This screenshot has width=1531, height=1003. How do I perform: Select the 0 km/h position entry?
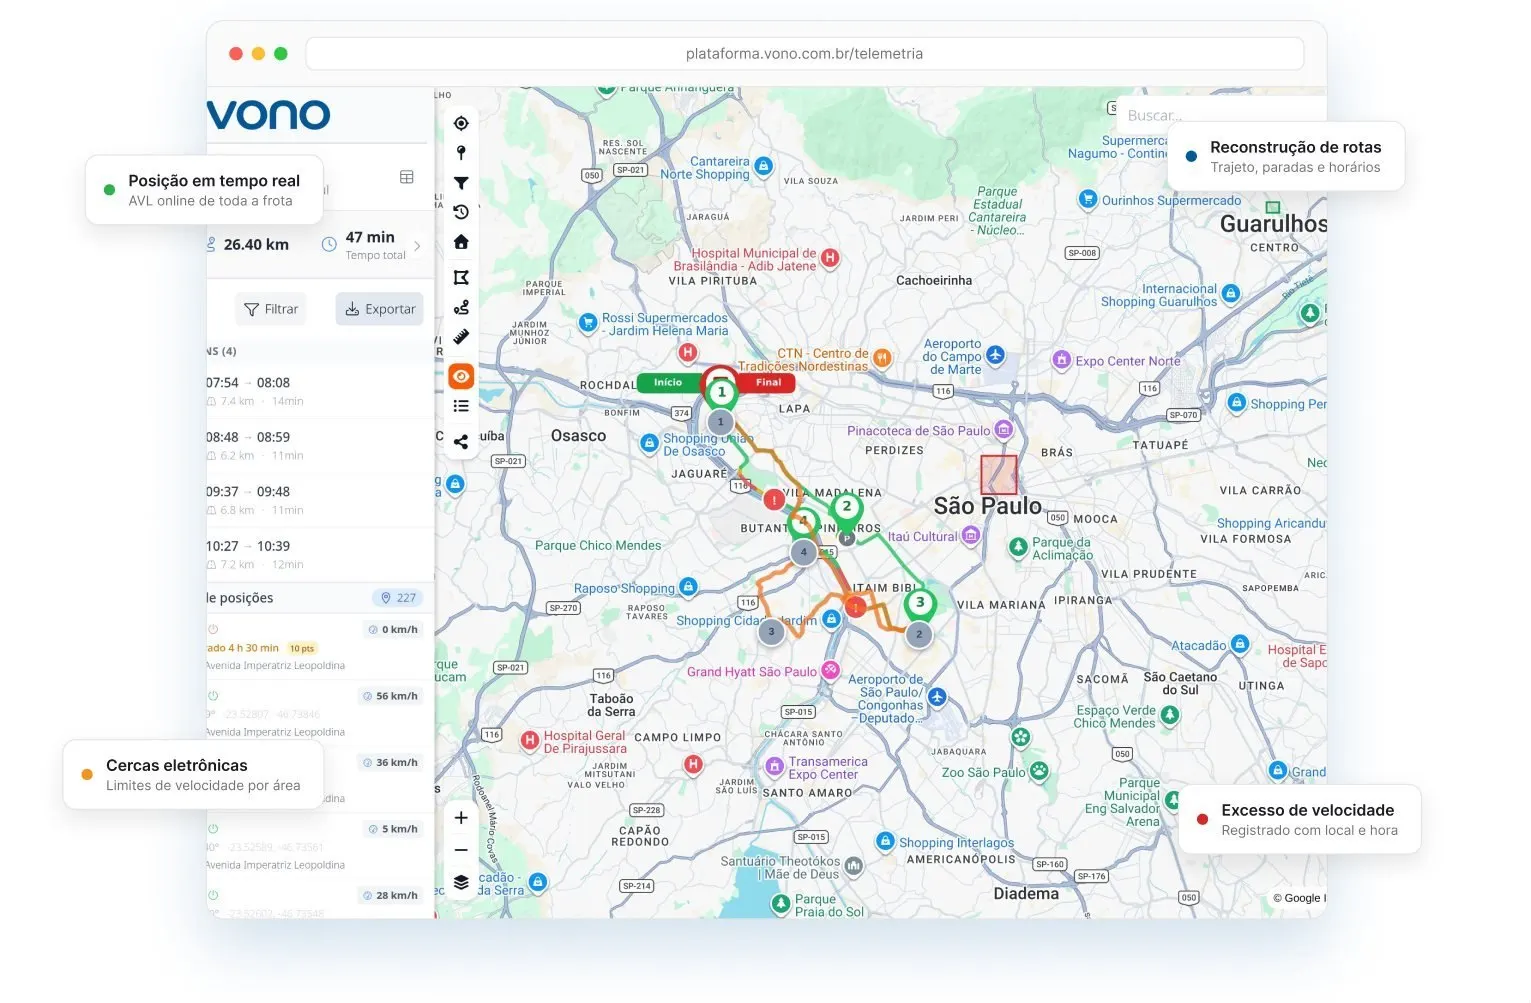[320, 646]
